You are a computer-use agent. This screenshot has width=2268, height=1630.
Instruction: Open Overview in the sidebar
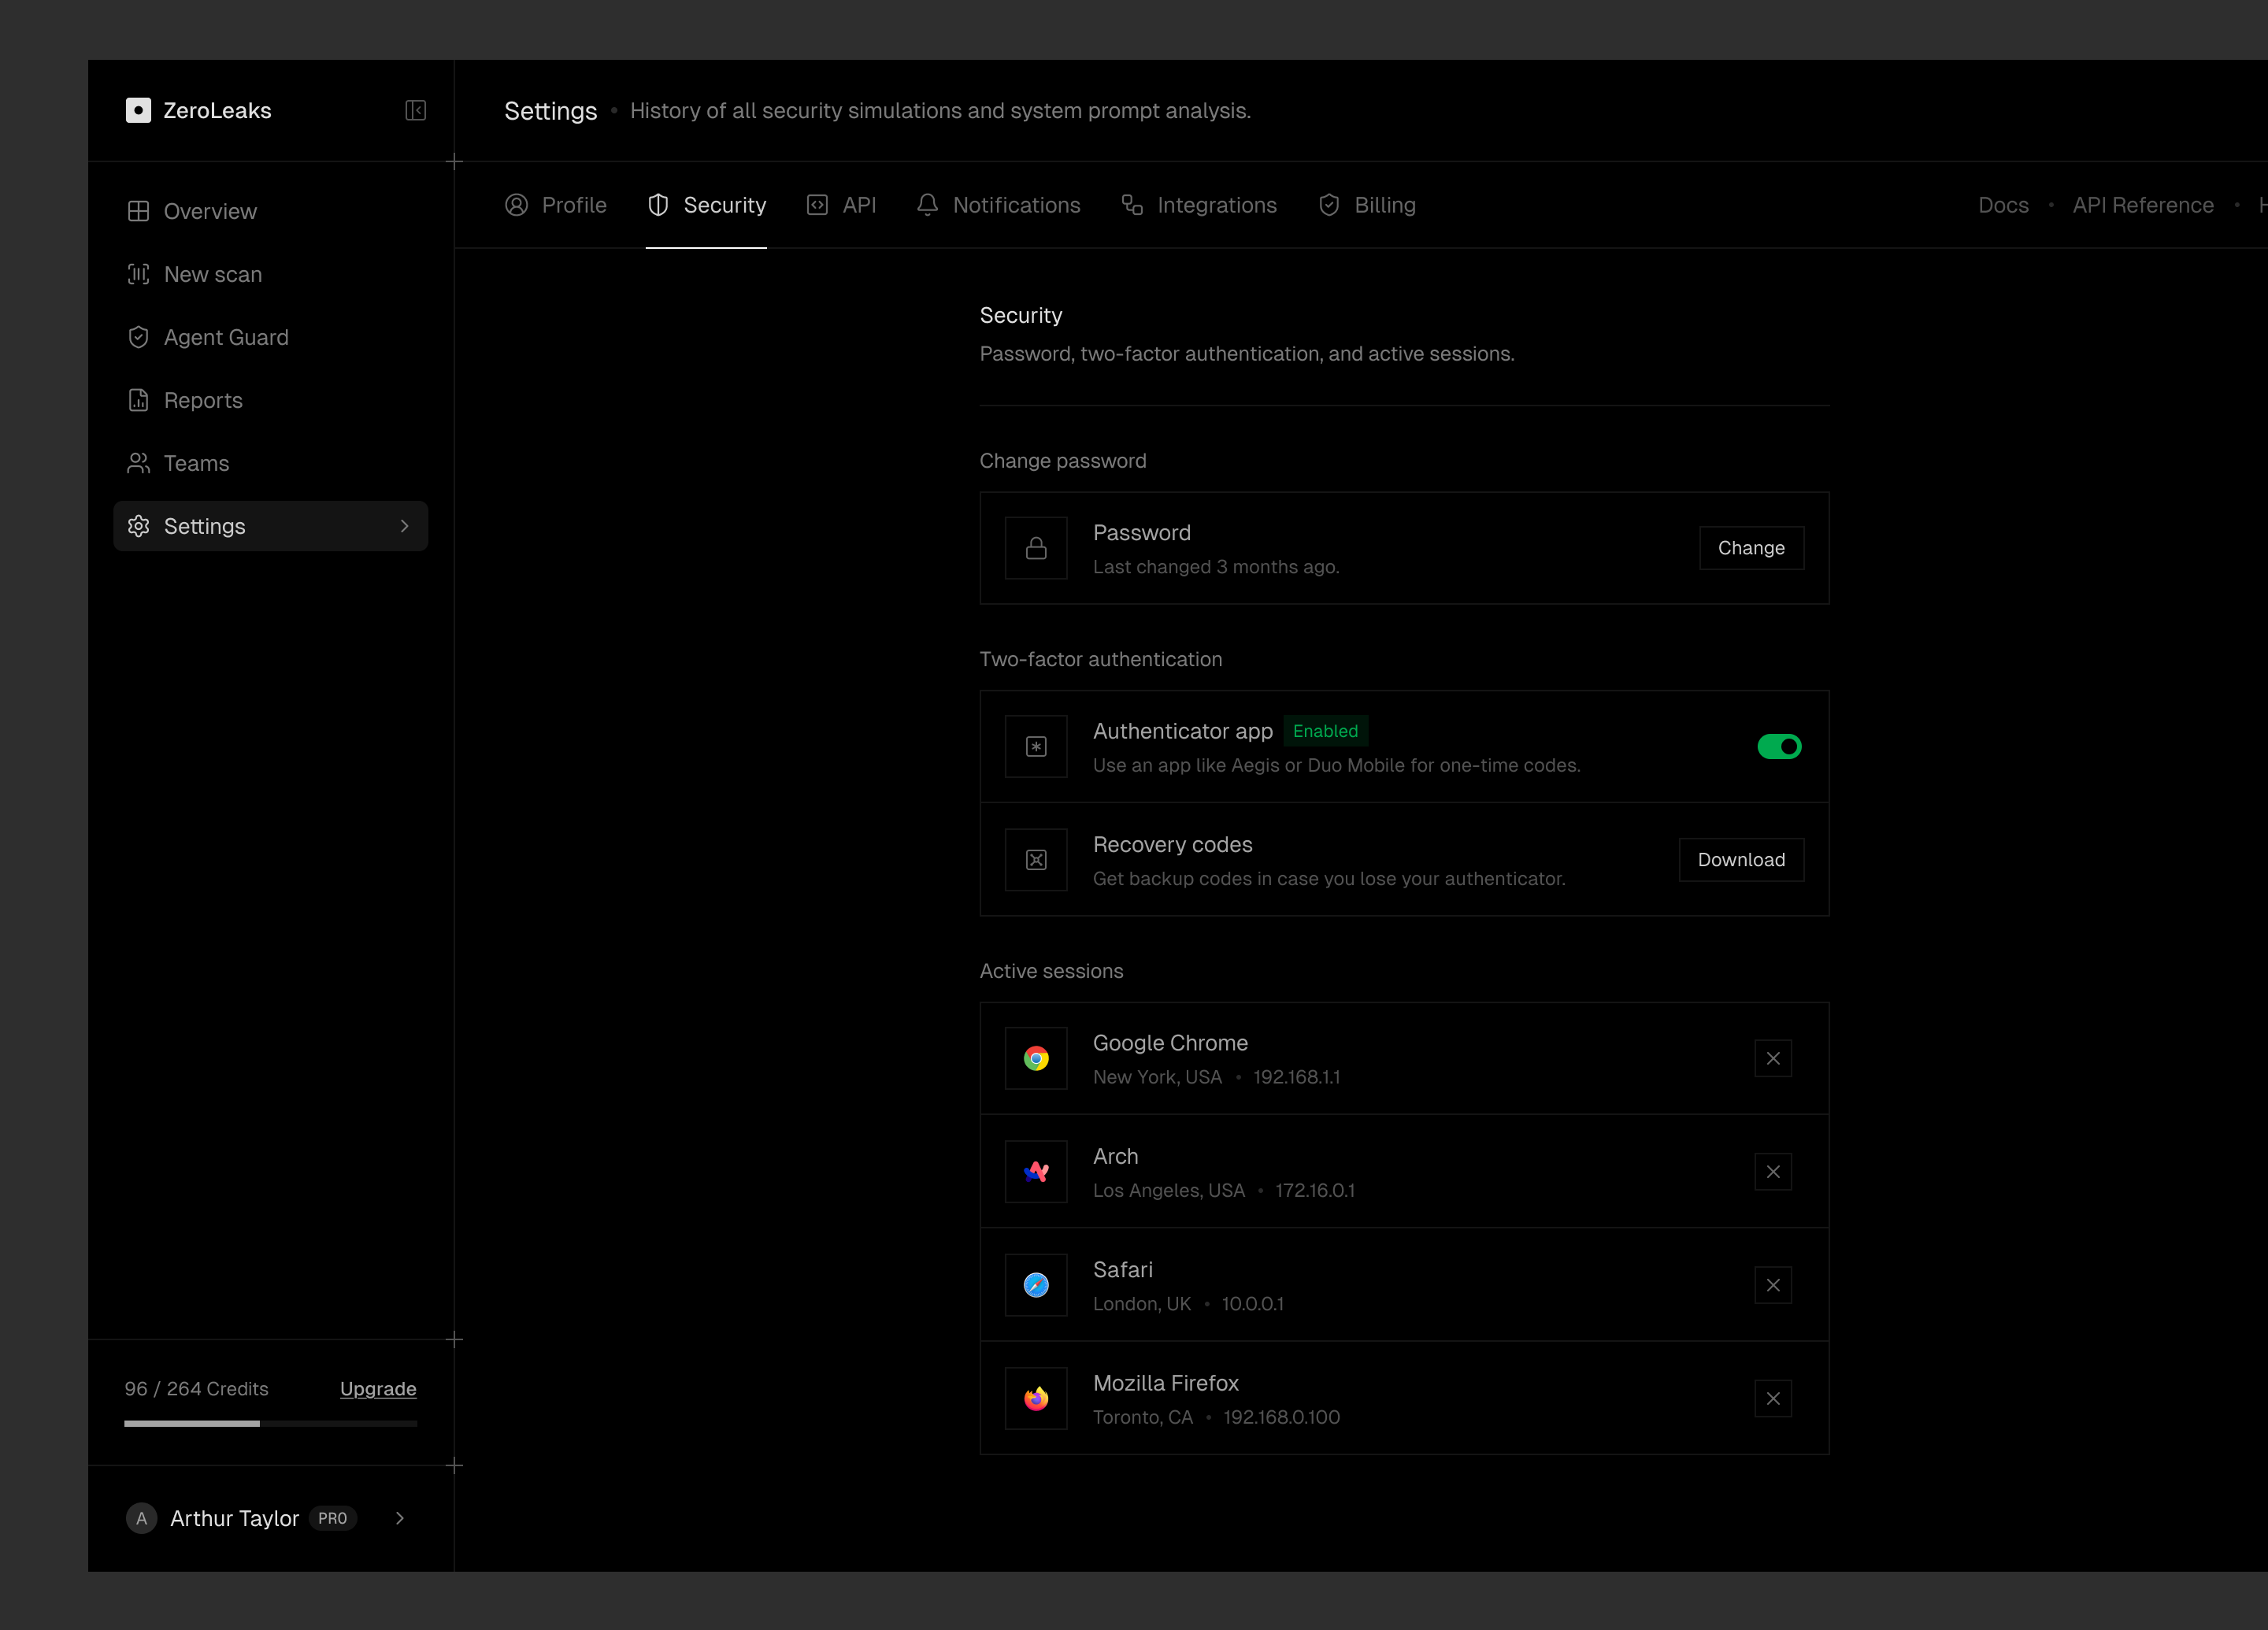coord(270,211)
